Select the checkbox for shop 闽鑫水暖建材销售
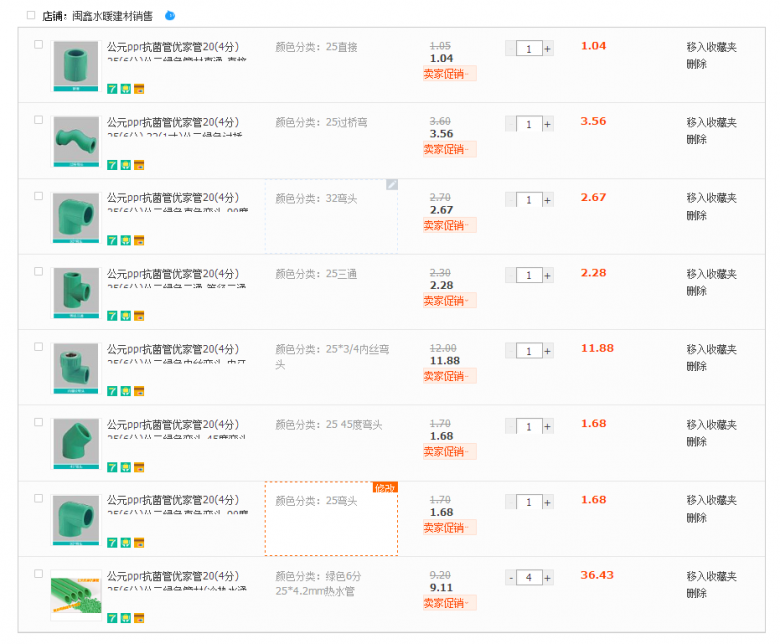 click(30, 16)
